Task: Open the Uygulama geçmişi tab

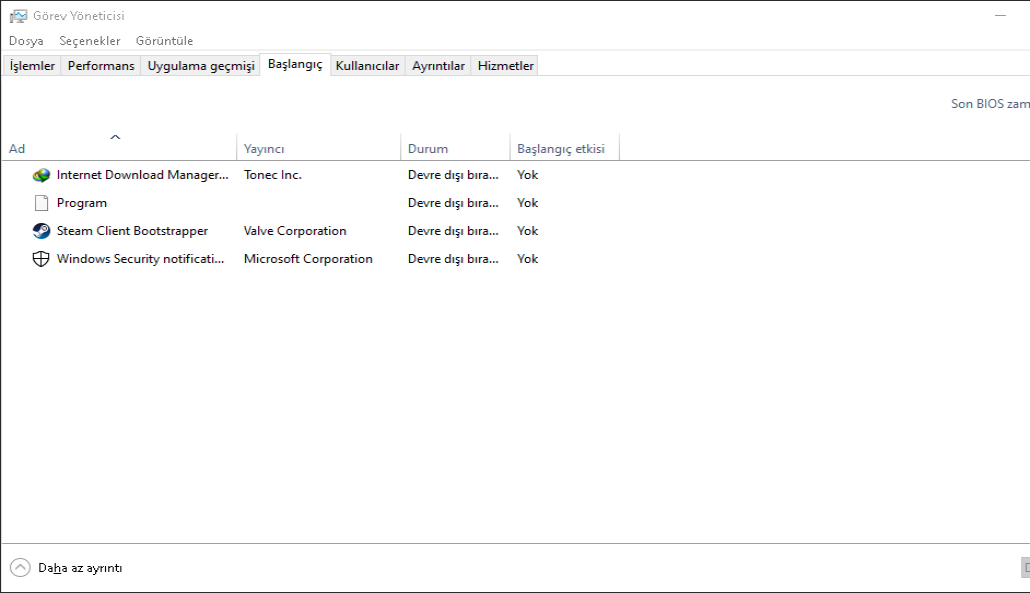Action: pyautogui.click(x=201, y=66)
